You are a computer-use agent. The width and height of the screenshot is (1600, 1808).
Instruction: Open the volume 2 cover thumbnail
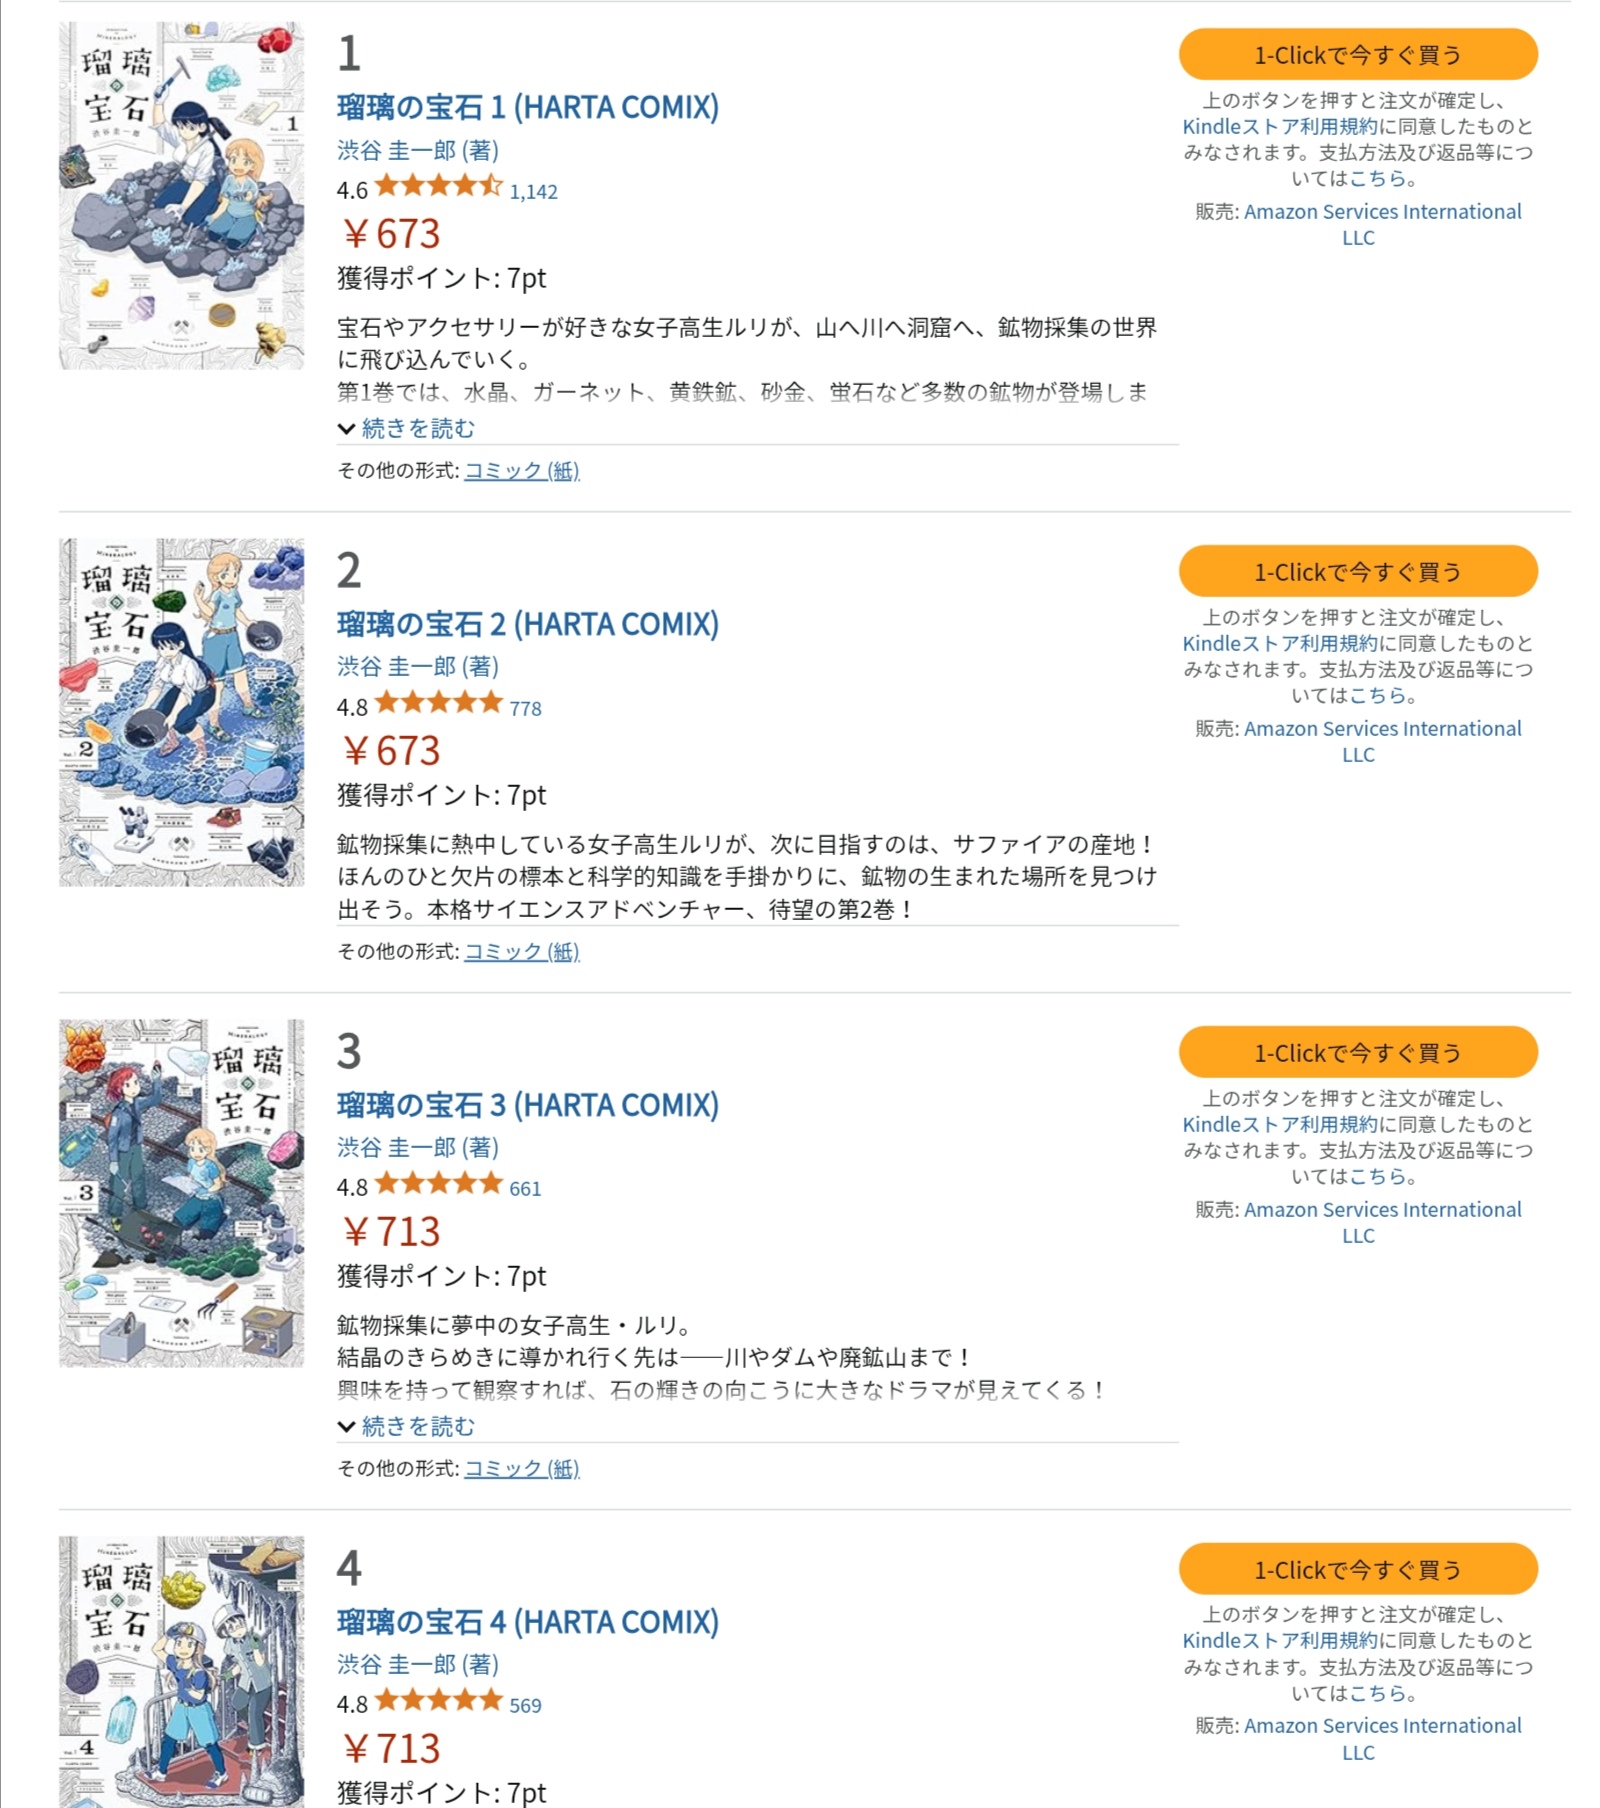tap(181, 712)
